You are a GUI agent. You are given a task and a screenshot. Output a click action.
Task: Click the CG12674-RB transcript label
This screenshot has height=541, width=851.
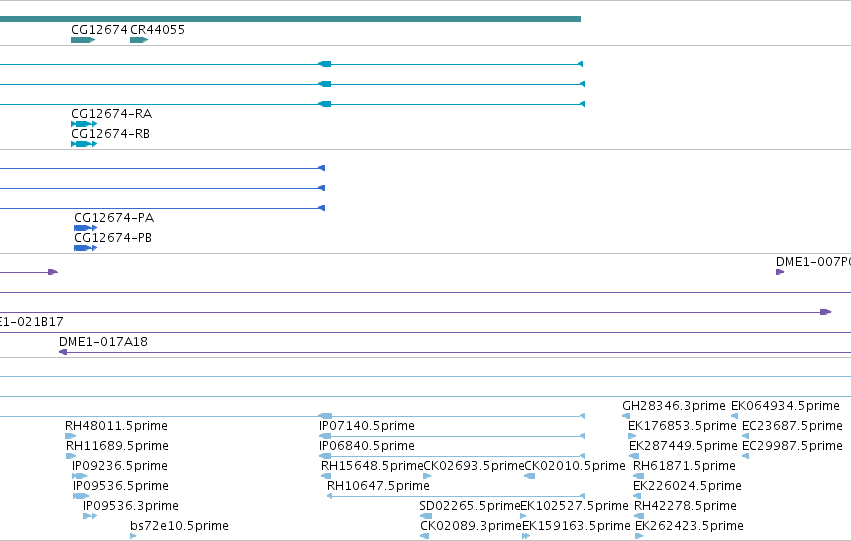tap(111, 133)
